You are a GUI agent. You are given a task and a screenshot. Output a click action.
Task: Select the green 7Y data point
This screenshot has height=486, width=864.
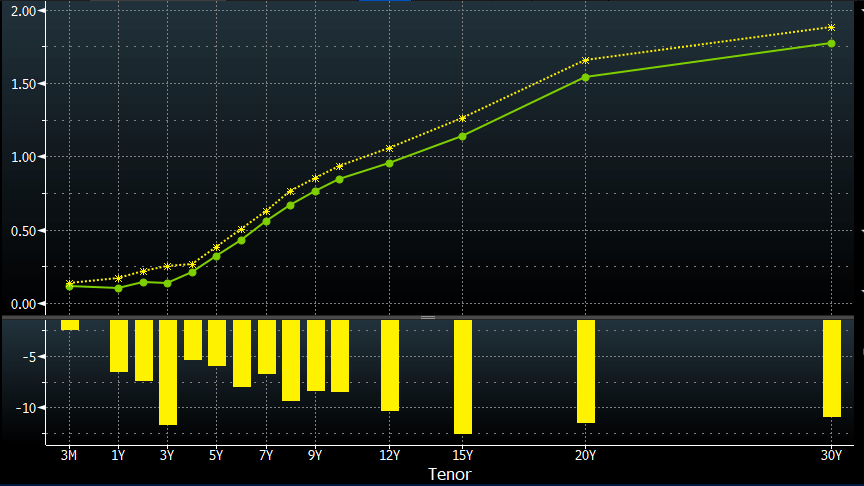(x=266, y=222)
